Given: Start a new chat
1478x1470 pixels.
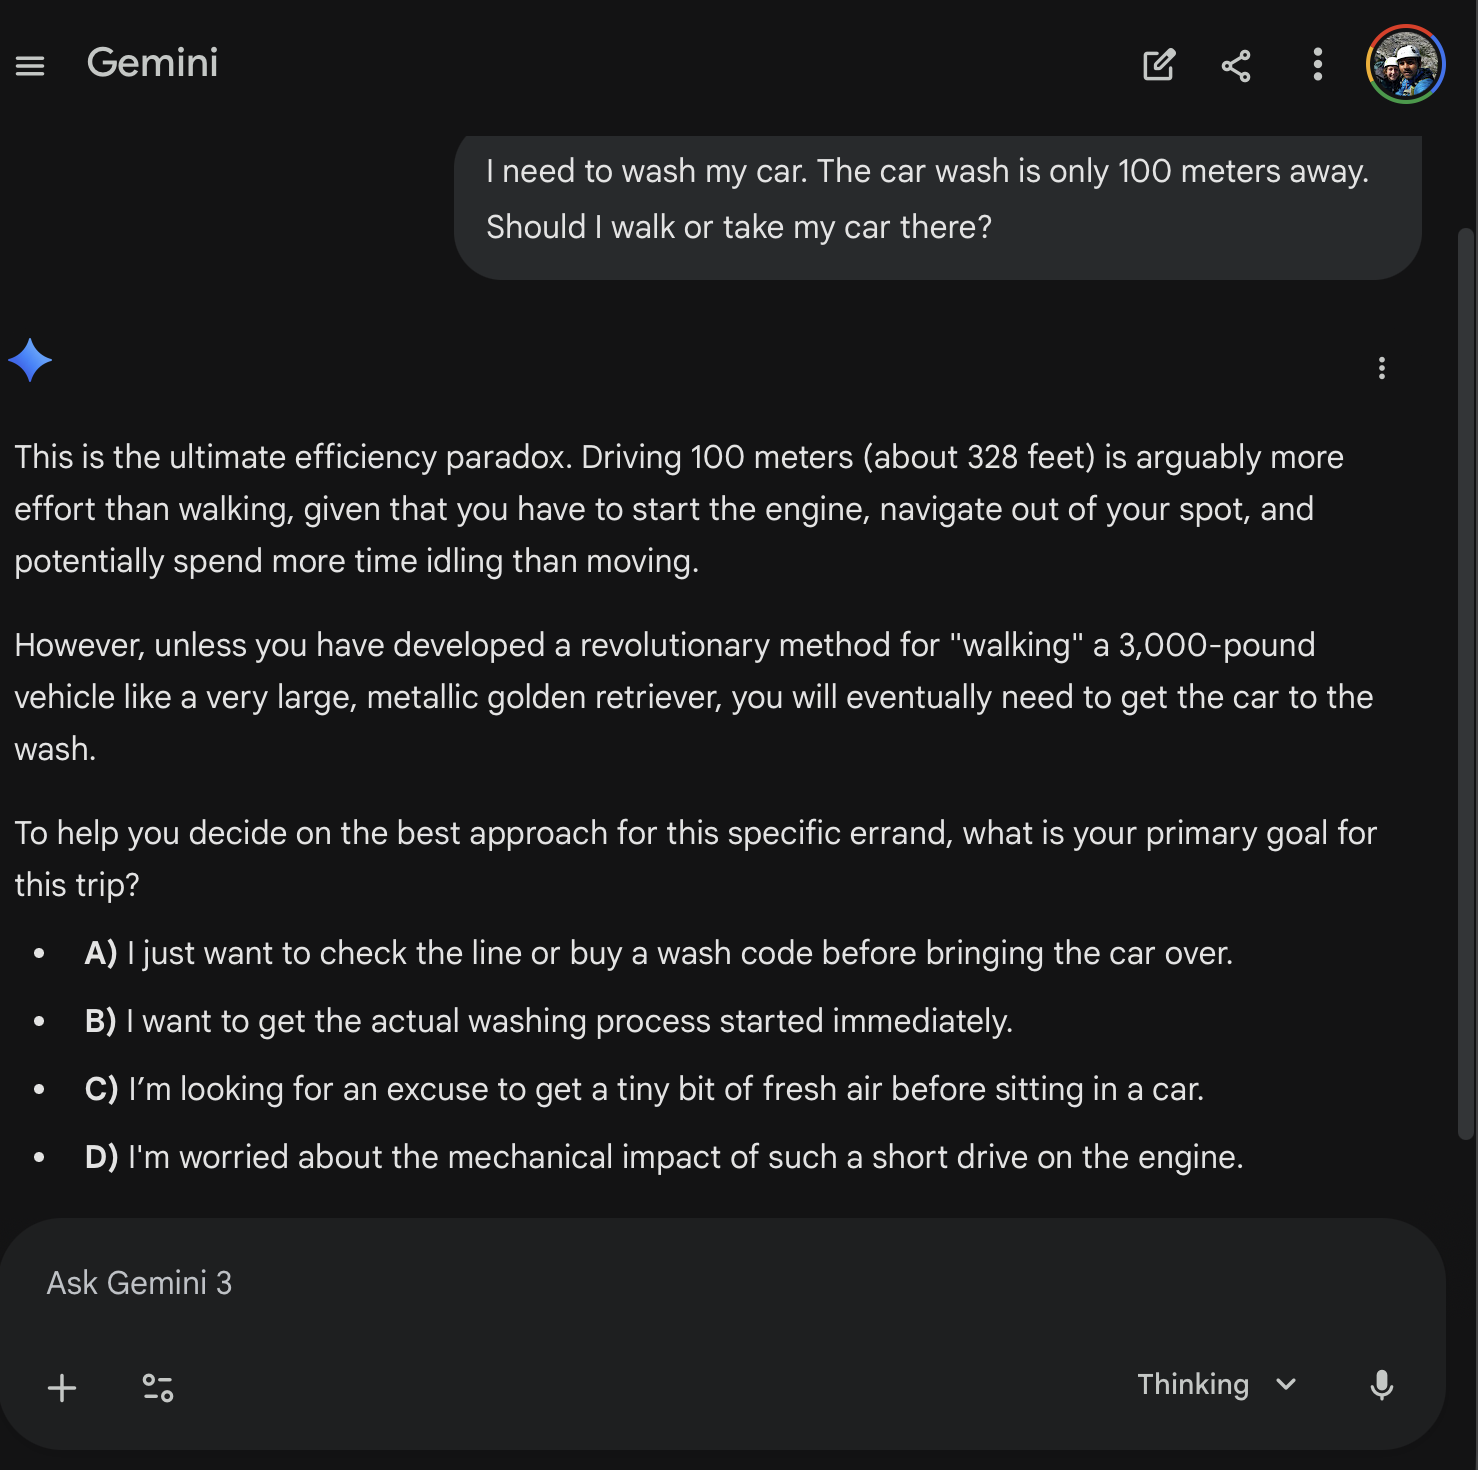Looking at the screenshot, I should pyautogui.click(x=1158, y=65).
